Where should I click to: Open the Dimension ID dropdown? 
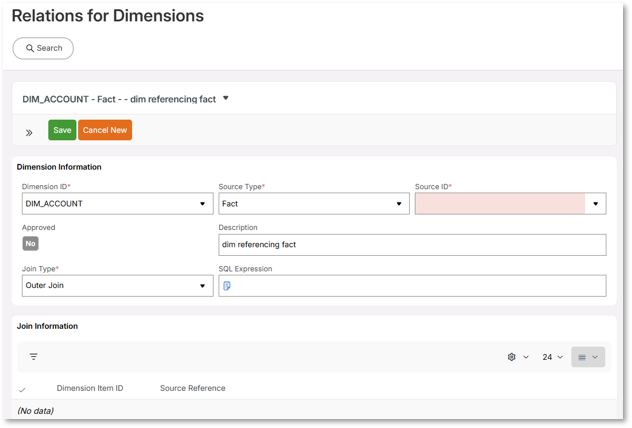point(118,204)
